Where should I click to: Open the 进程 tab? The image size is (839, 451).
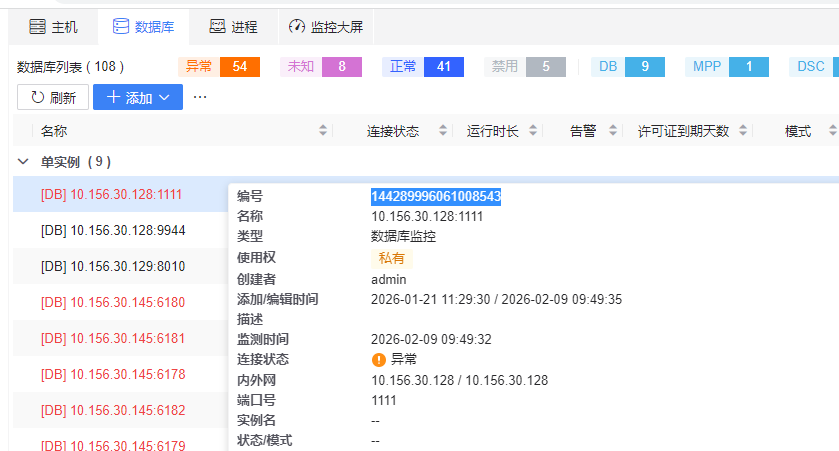click(233, 27)
